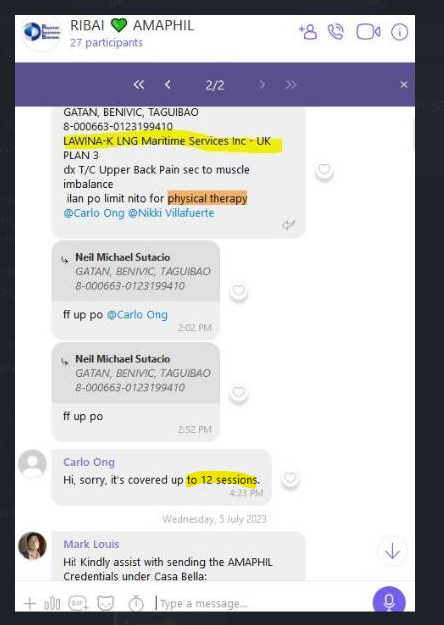444x625 pixels.
Task: Open chat info panel
Action: [399, 32]
